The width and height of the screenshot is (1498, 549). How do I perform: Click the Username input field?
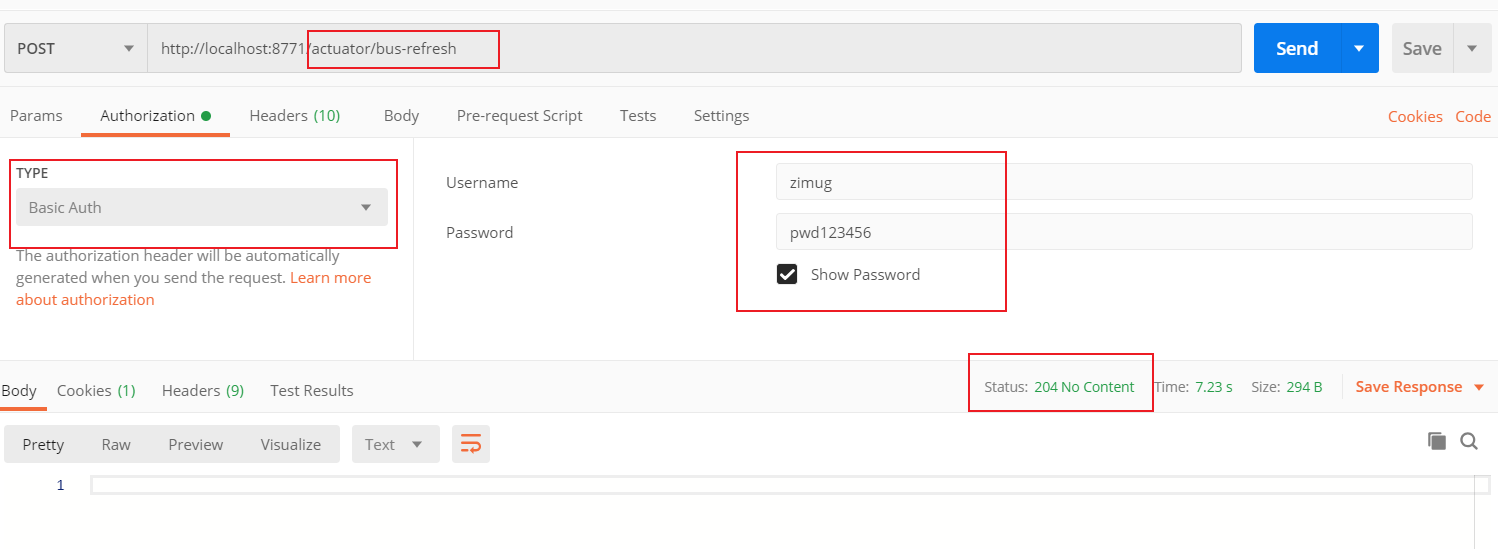click(1124, 182)
